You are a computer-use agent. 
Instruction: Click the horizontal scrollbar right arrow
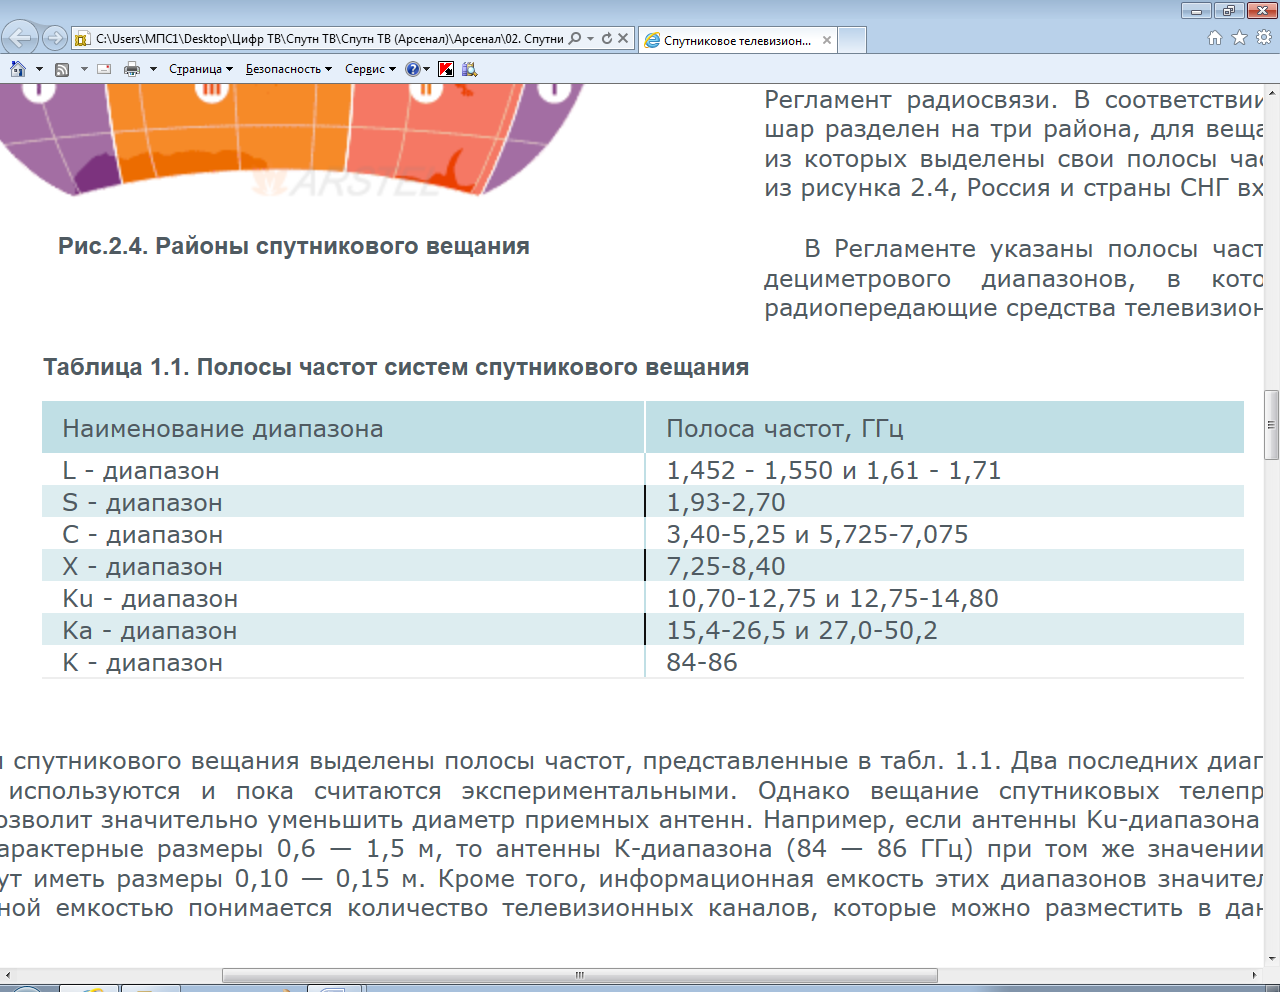[1254, 975]
